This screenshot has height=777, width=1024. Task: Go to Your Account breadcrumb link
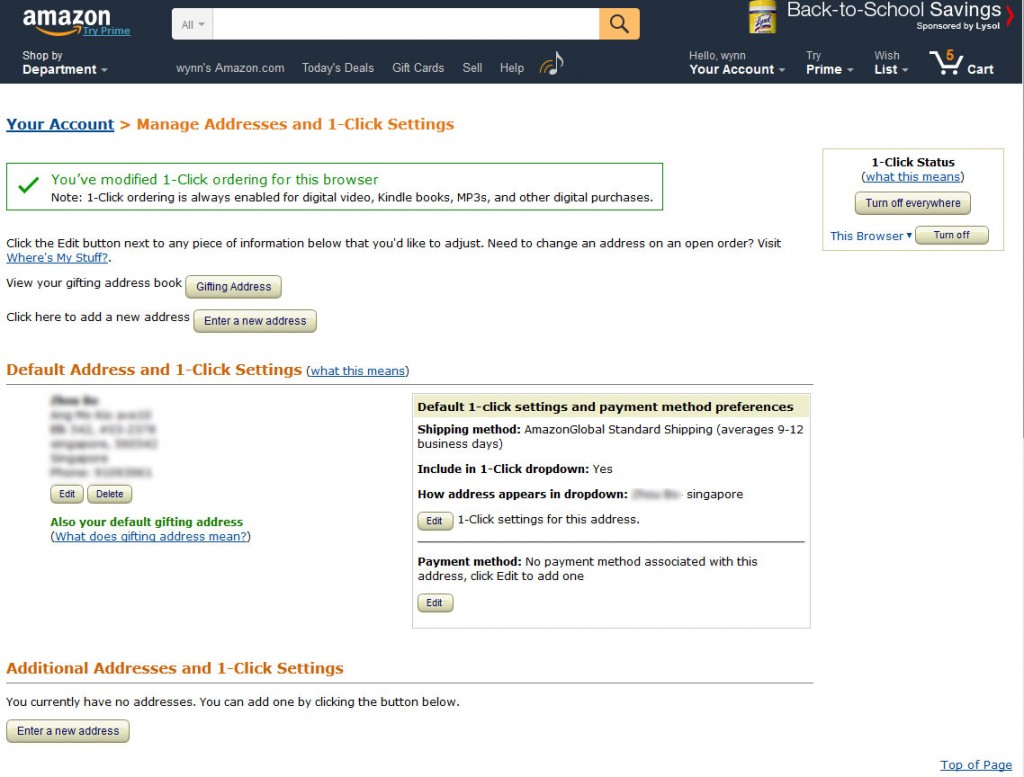coord(60,124)
